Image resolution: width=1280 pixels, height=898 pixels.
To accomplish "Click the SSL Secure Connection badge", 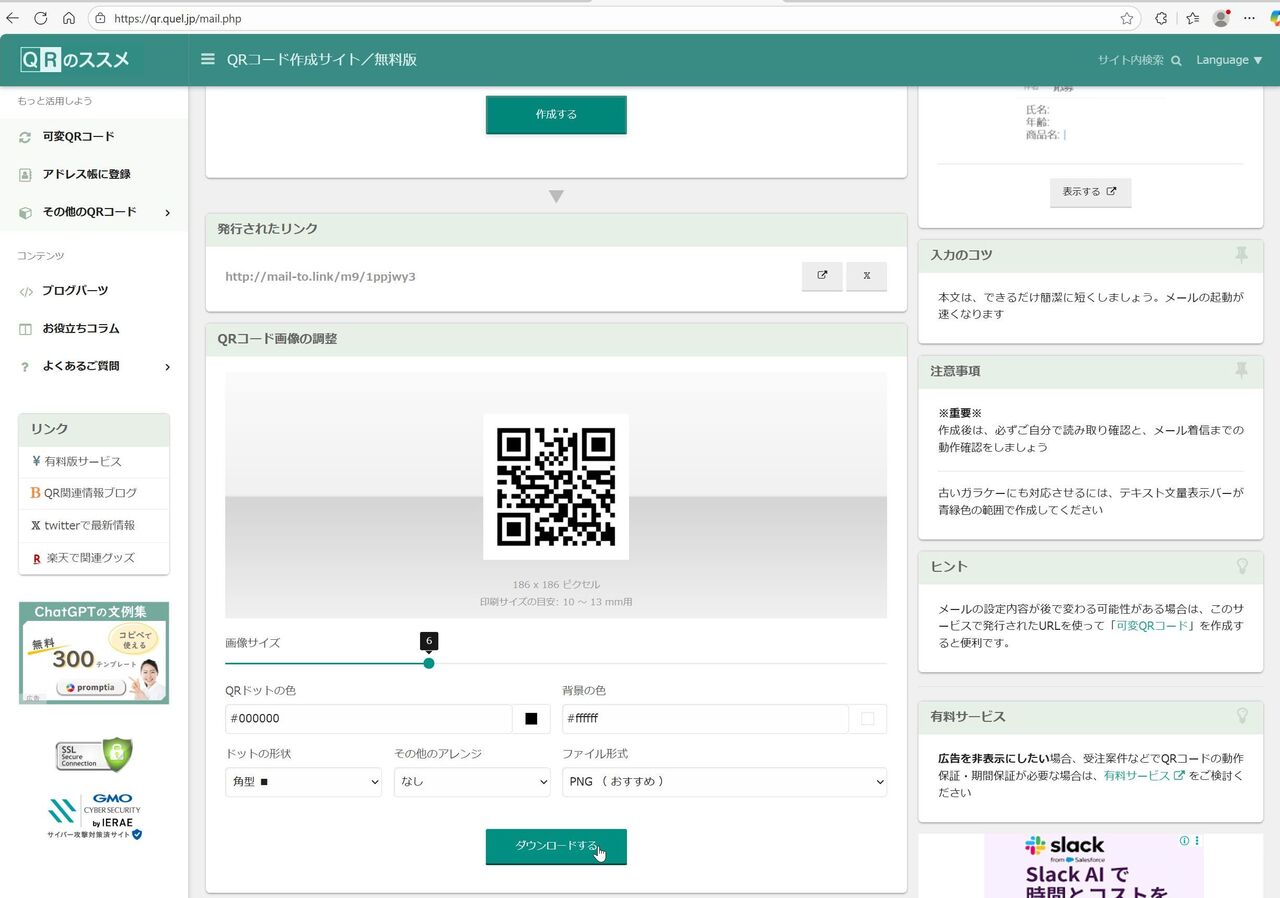I will tap(94, 754).
